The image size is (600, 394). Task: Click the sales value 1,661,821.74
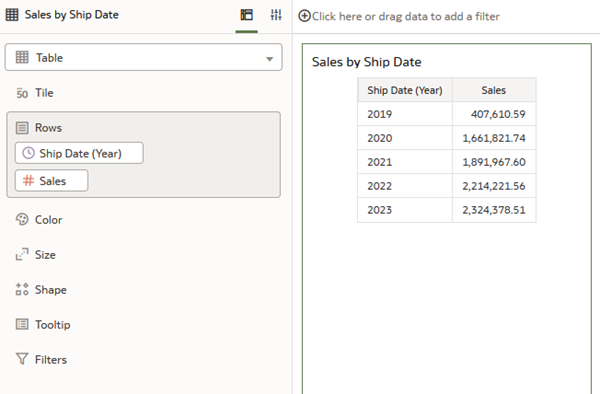coord(494,138)
